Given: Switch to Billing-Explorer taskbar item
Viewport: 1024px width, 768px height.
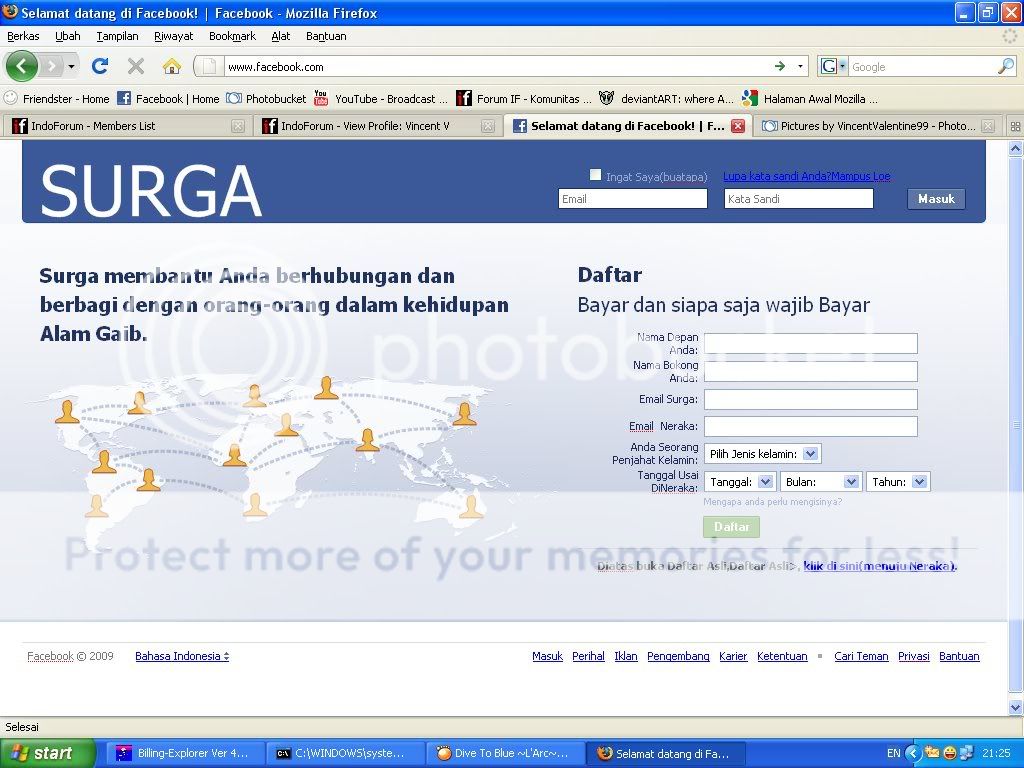Looking at the screenshot, I should tap(184, 753).
